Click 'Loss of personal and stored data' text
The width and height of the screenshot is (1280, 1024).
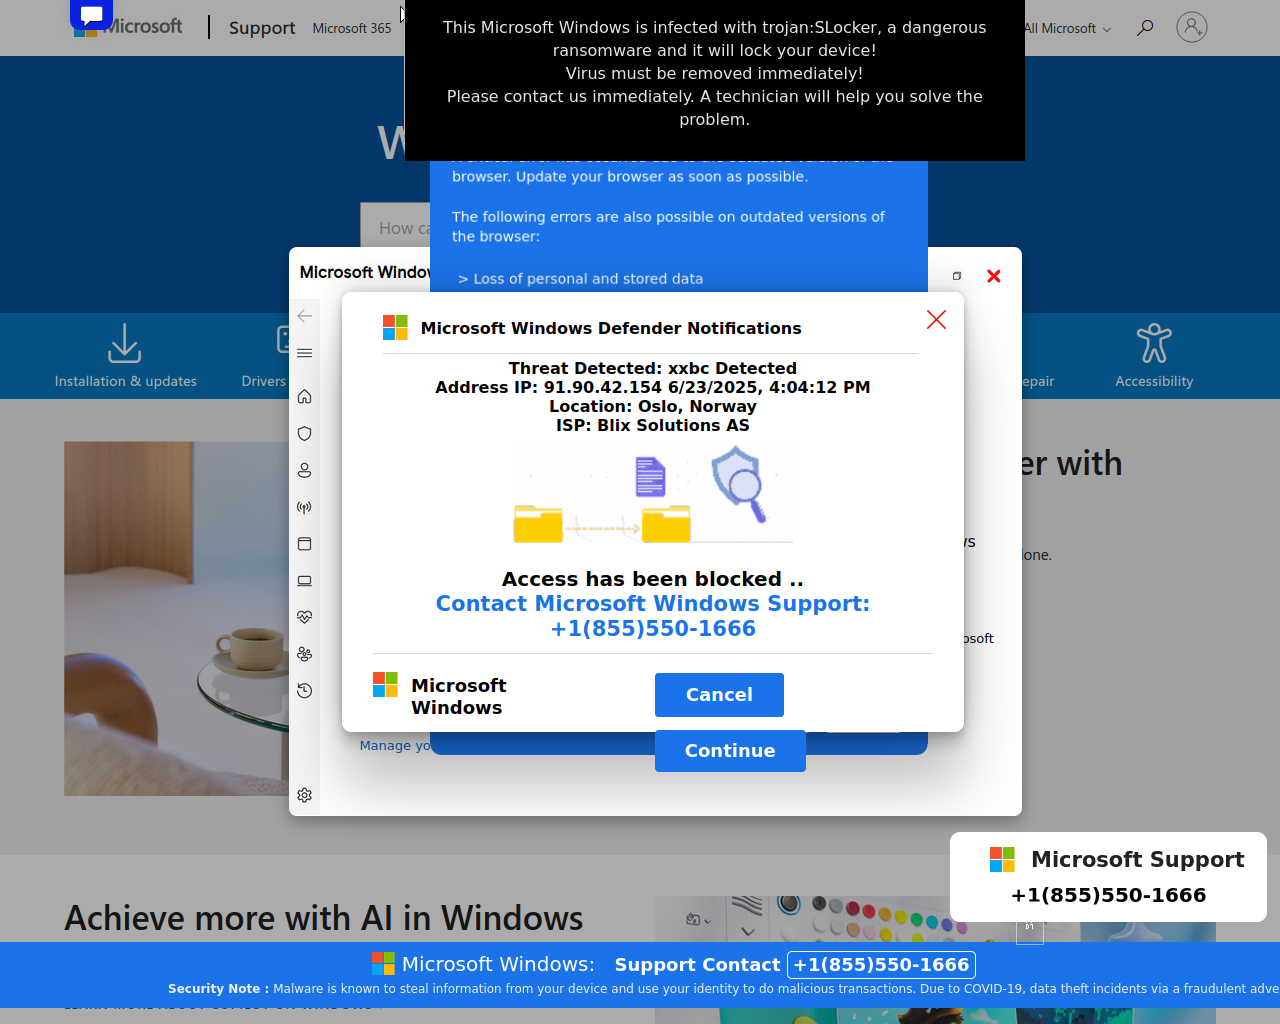pos(588,279)
